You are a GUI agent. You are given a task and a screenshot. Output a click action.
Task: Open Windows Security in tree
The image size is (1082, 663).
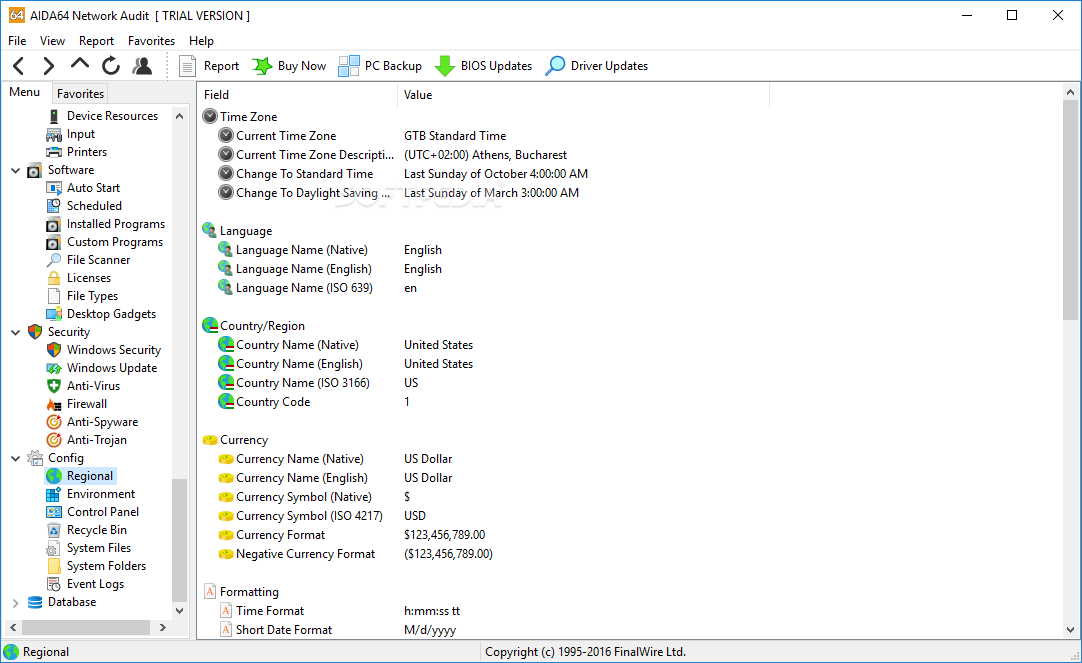click(x=104, y=350)
